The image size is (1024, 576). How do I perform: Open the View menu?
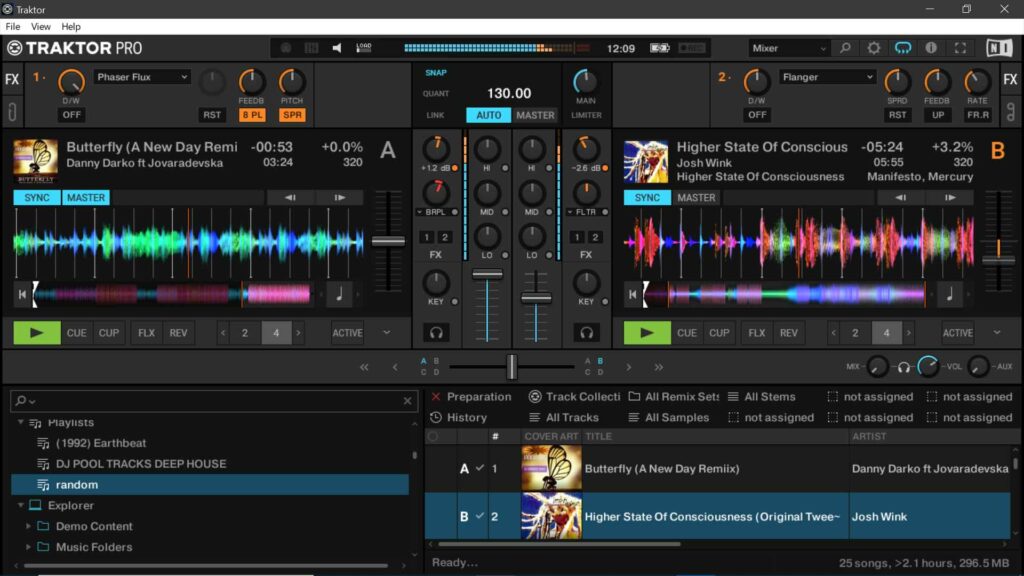41,27
